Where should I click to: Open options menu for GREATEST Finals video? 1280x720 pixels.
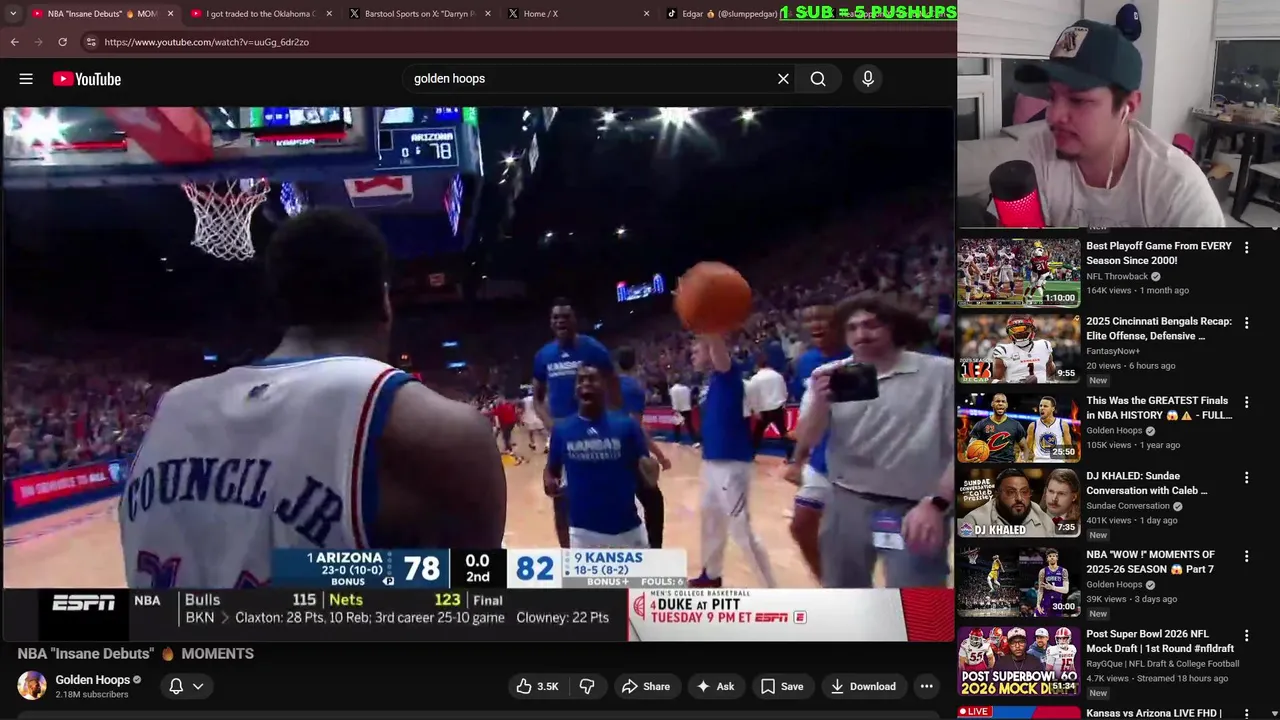click(1246, 401)
